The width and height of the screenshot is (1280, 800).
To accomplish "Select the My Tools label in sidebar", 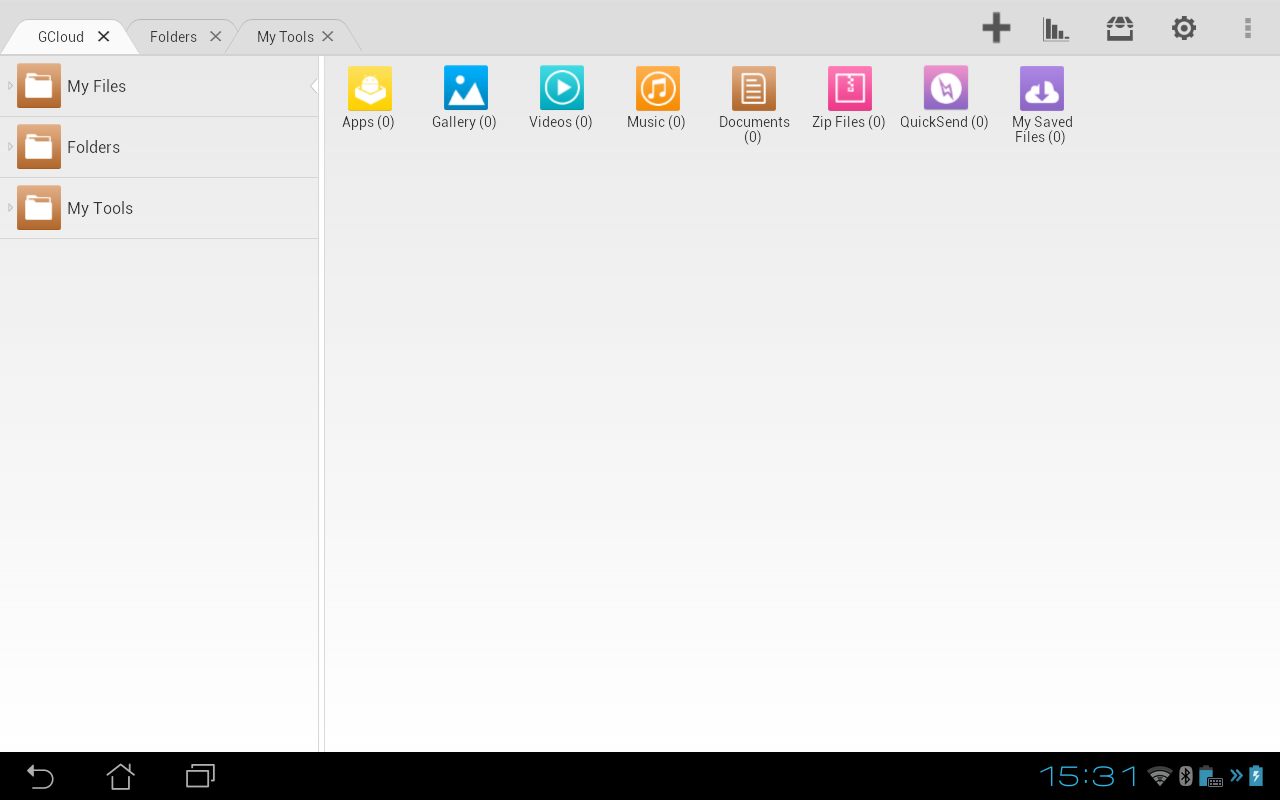I will (100, 208).
